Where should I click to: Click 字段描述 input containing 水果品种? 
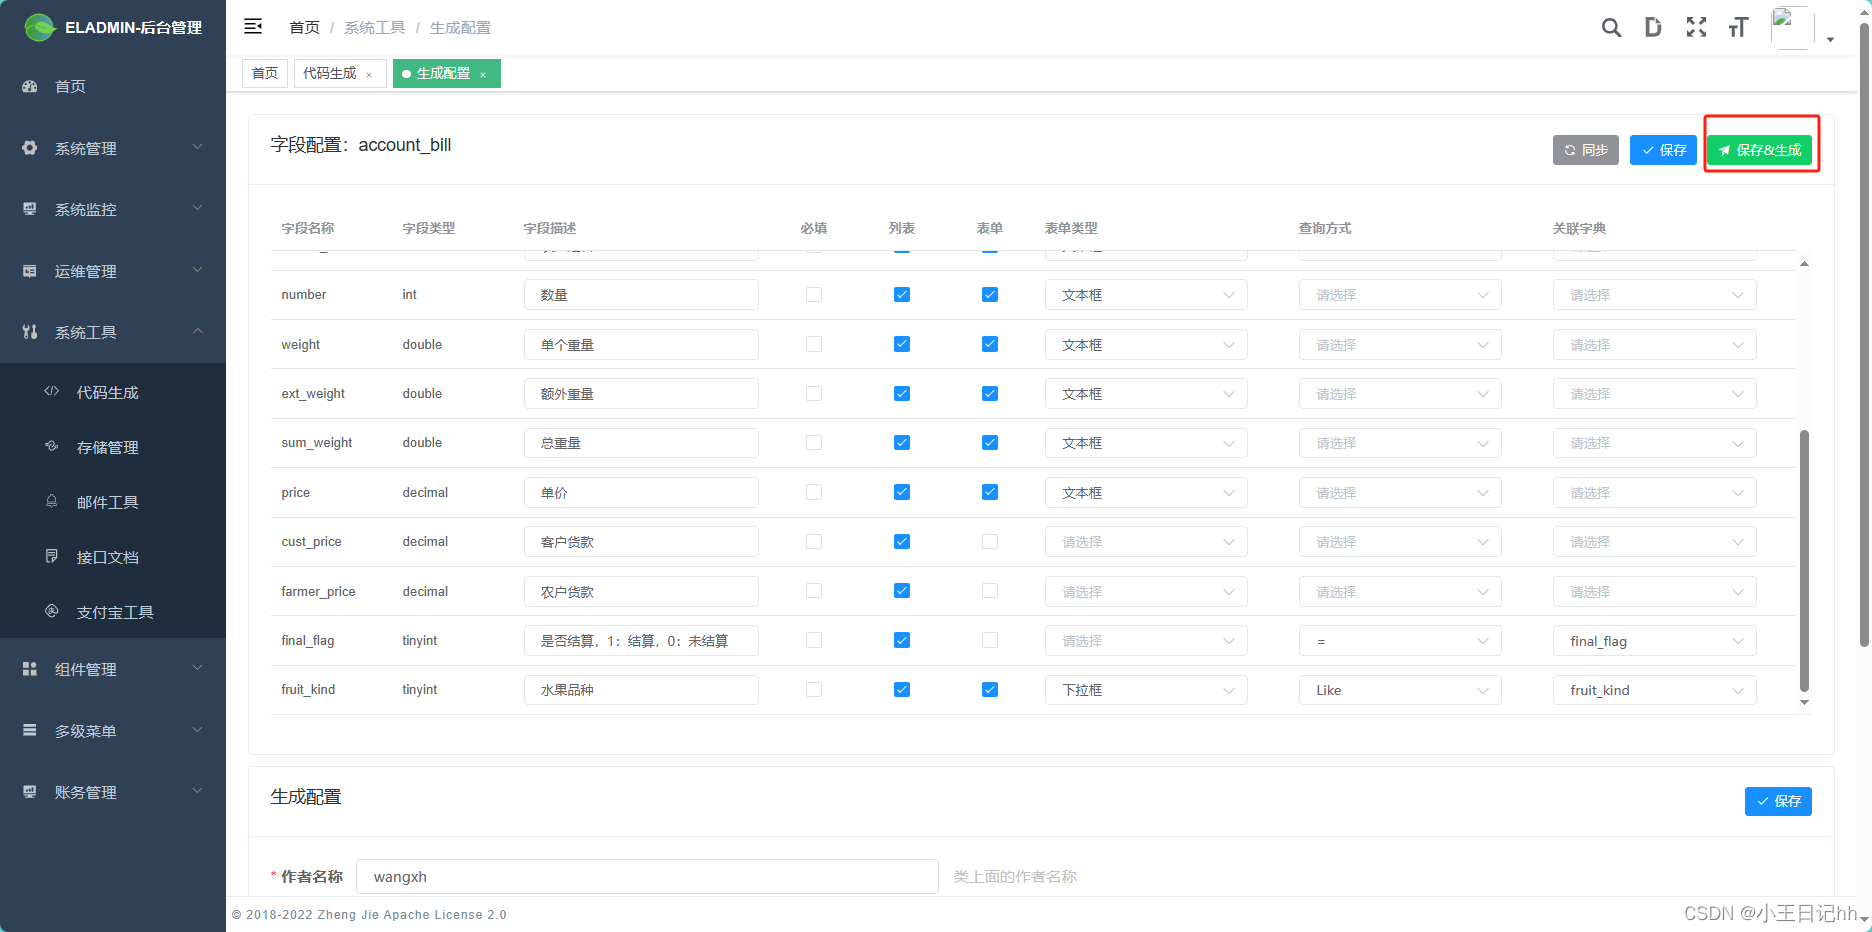(641, 690)
